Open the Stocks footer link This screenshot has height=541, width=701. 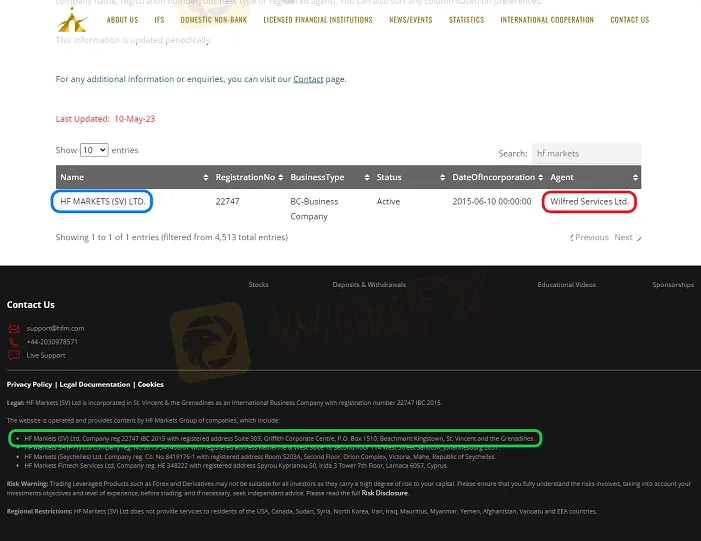coord(258,285)
